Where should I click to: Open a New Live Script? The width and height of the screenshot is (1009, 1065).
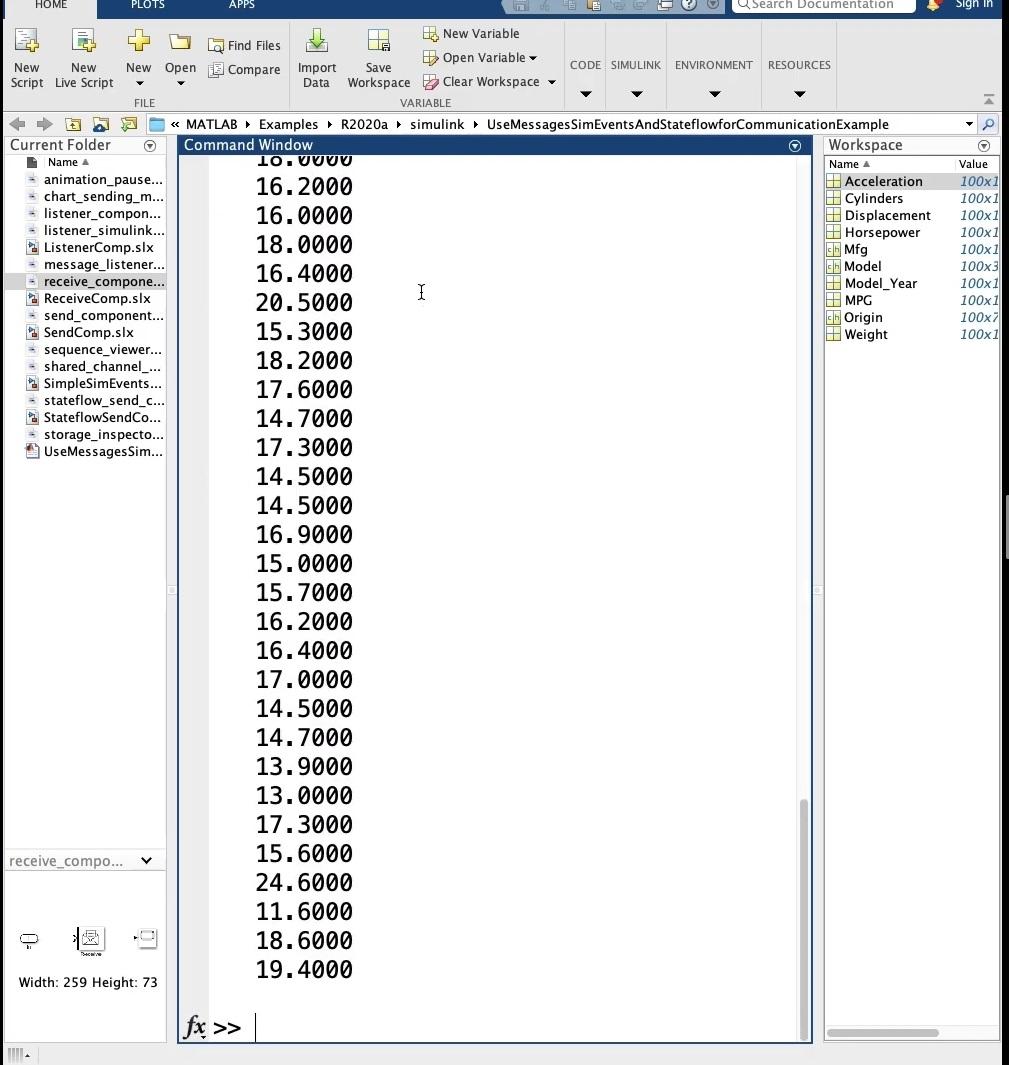[x=83, y=57]
